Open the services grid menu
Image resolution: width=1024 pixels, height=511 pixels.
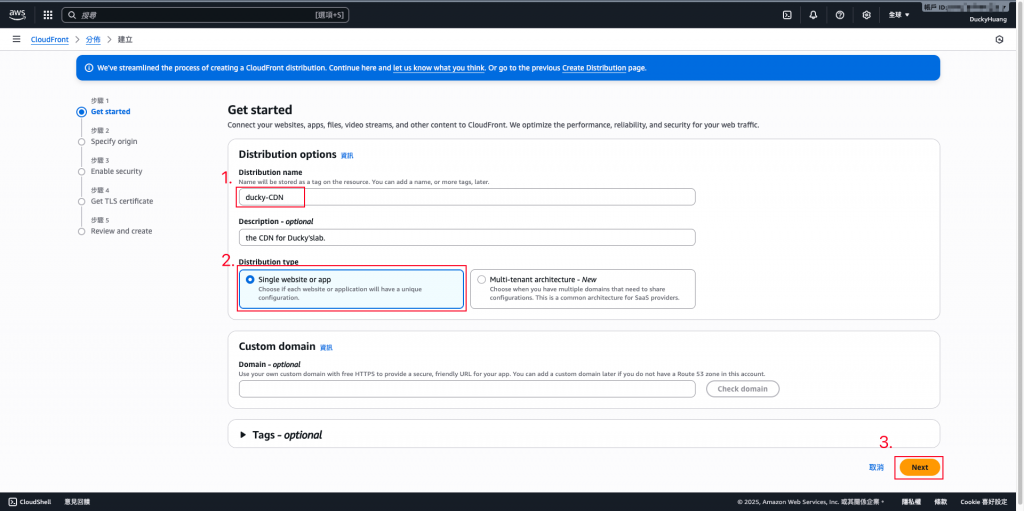click(48, 14)
